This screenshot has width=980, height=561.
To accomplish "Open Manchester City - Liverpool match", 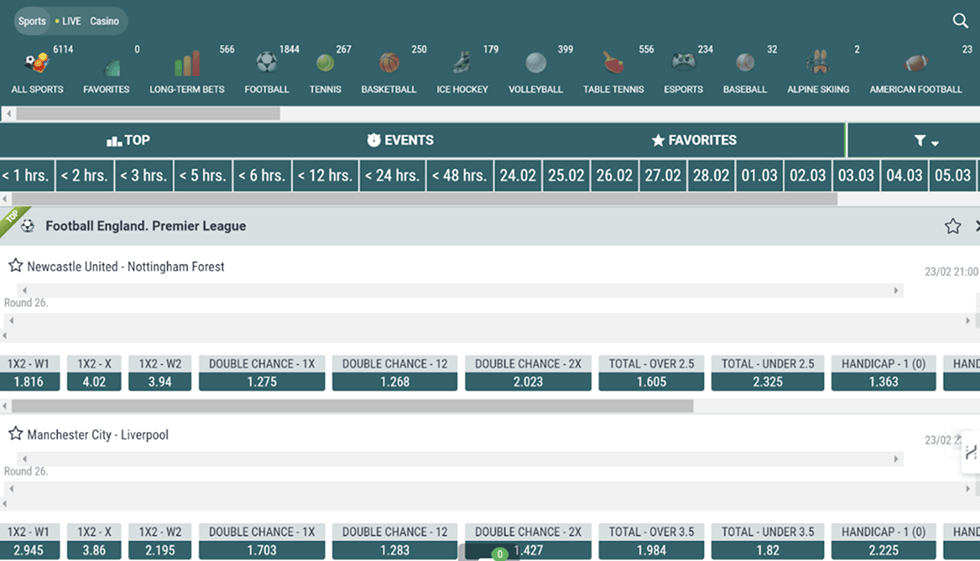I will [98, 435].
